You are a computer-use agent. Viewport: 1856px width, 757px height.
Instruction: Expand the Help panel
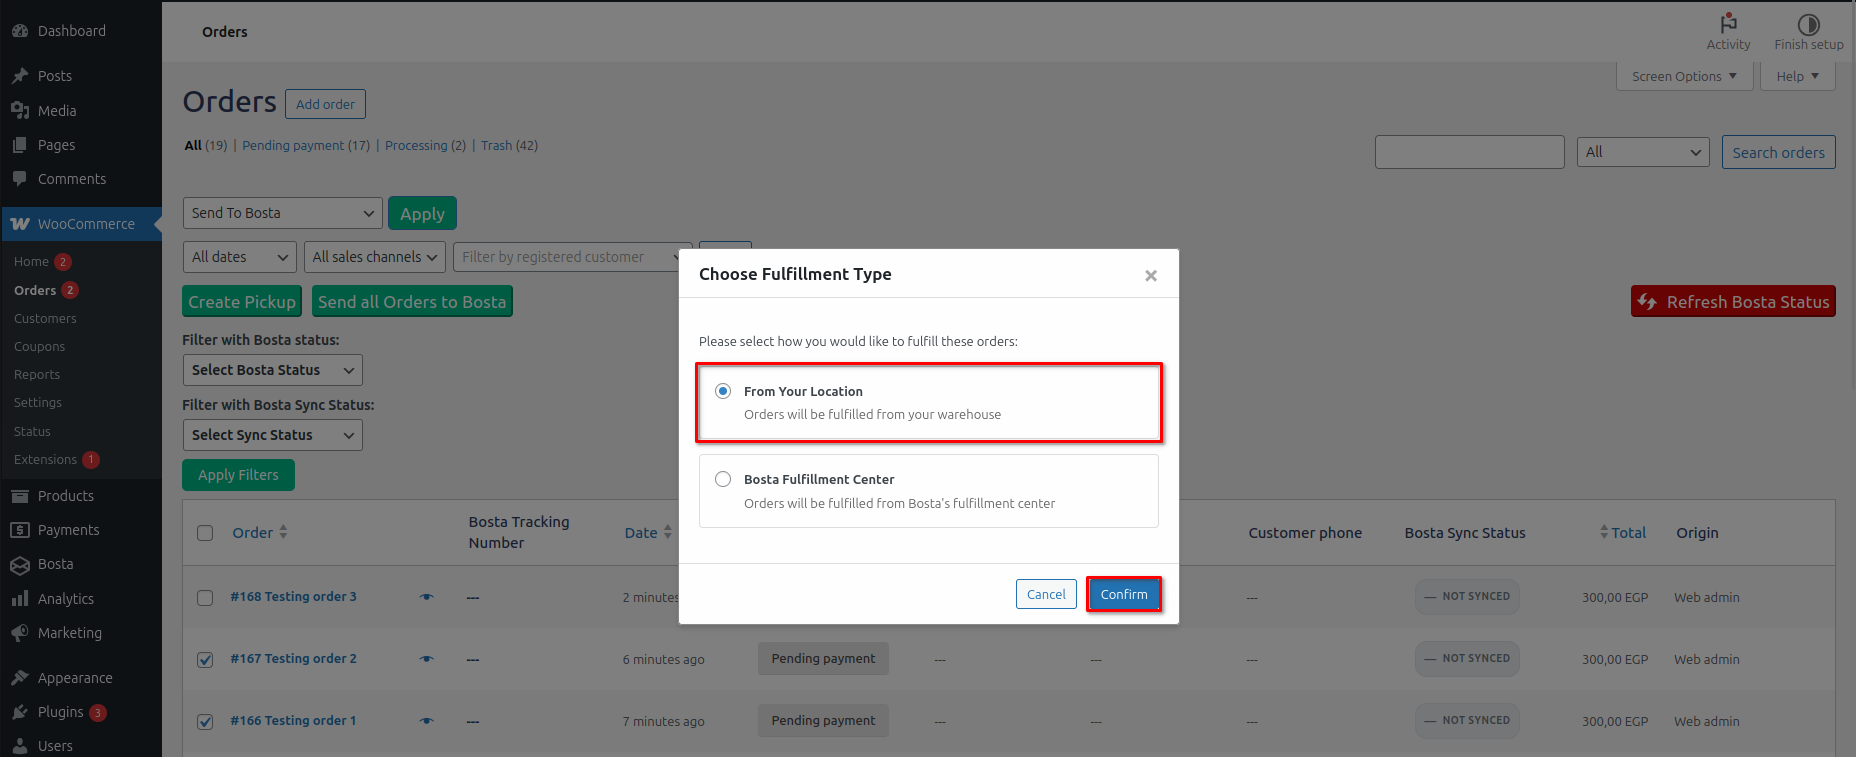pyautogui.click(x=1798, y=76)
